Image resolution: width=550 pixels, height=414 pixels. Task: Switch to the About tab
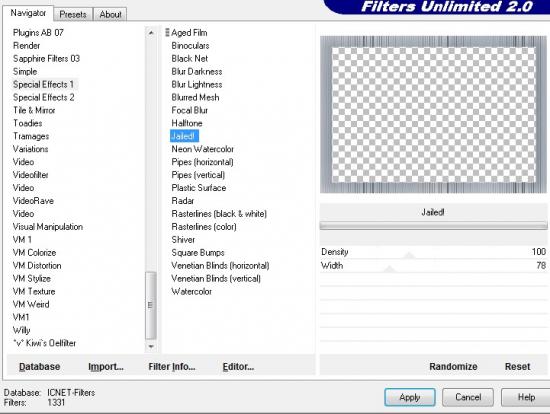110,15
